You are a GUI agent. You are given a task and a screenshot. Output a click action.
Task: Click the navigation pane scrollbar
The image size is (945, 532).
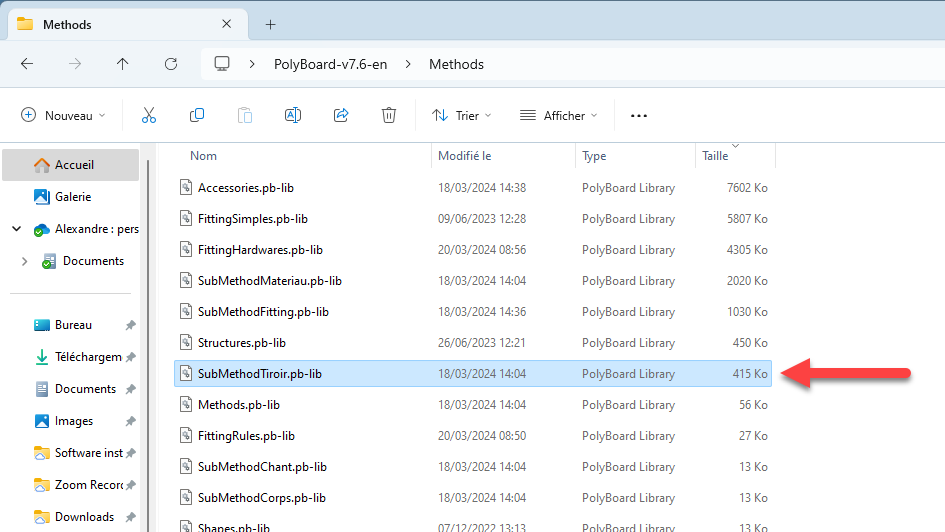(148, 346)
